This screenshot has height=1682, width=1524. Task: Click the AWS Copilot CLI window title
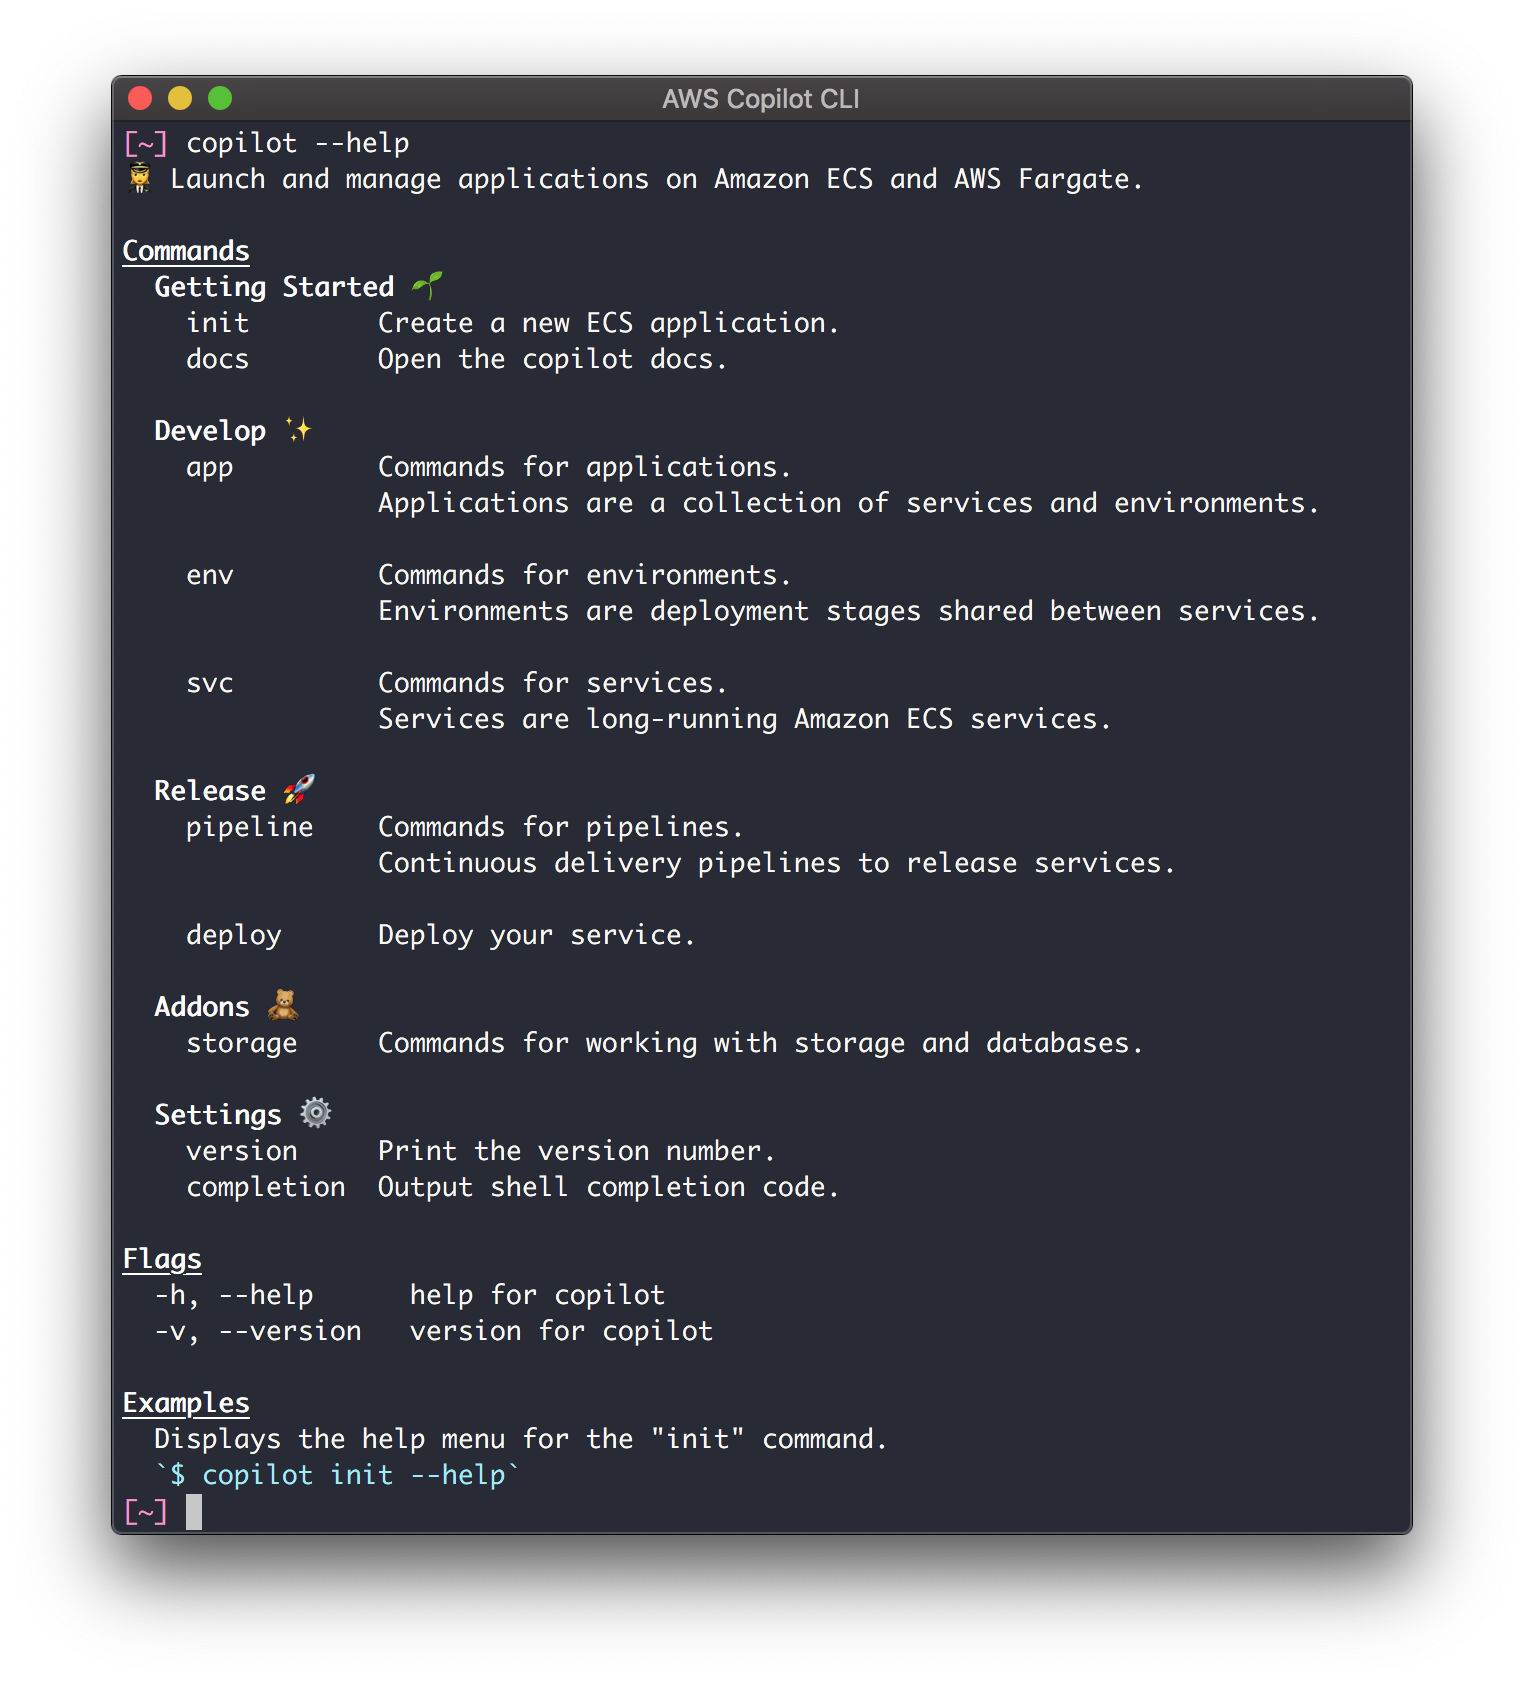pos(761,99)
